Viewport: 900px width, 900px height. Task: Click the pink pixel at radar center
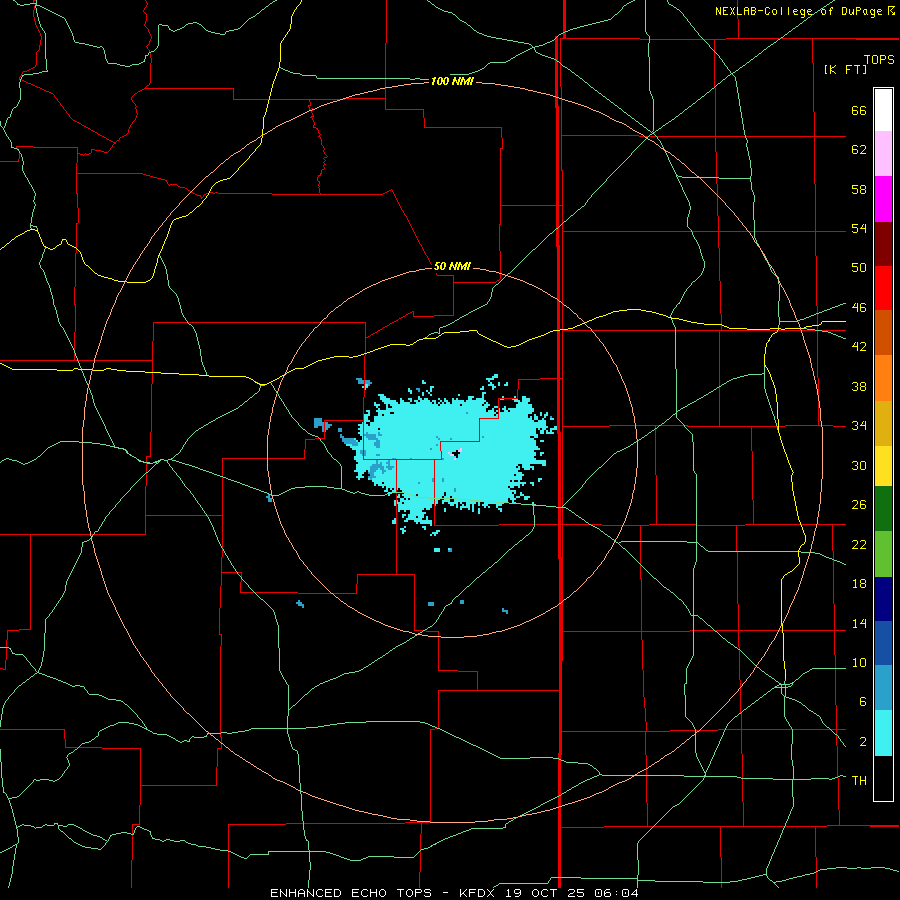[455, 454]
